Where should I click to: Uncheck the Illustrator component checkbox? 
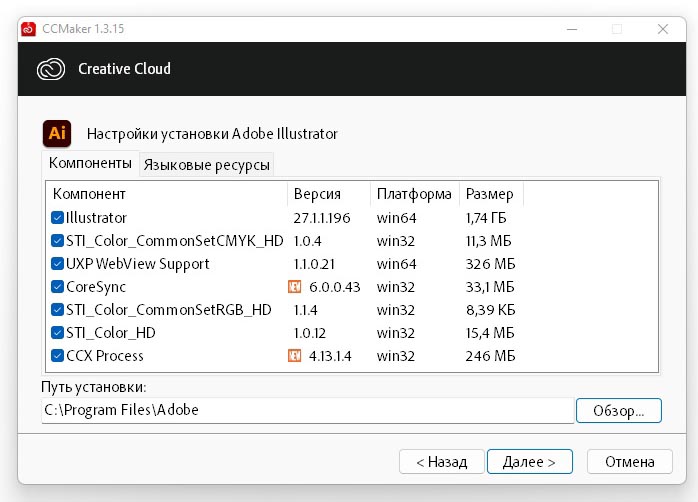tap(57, 218)
